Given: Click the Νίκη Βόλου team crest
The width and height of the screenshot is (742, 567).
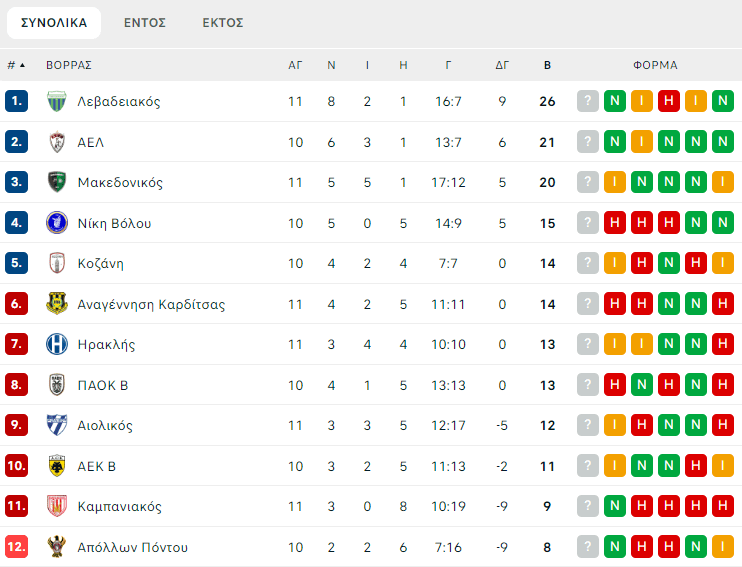Looking at the screenshot, I should 57,223.
